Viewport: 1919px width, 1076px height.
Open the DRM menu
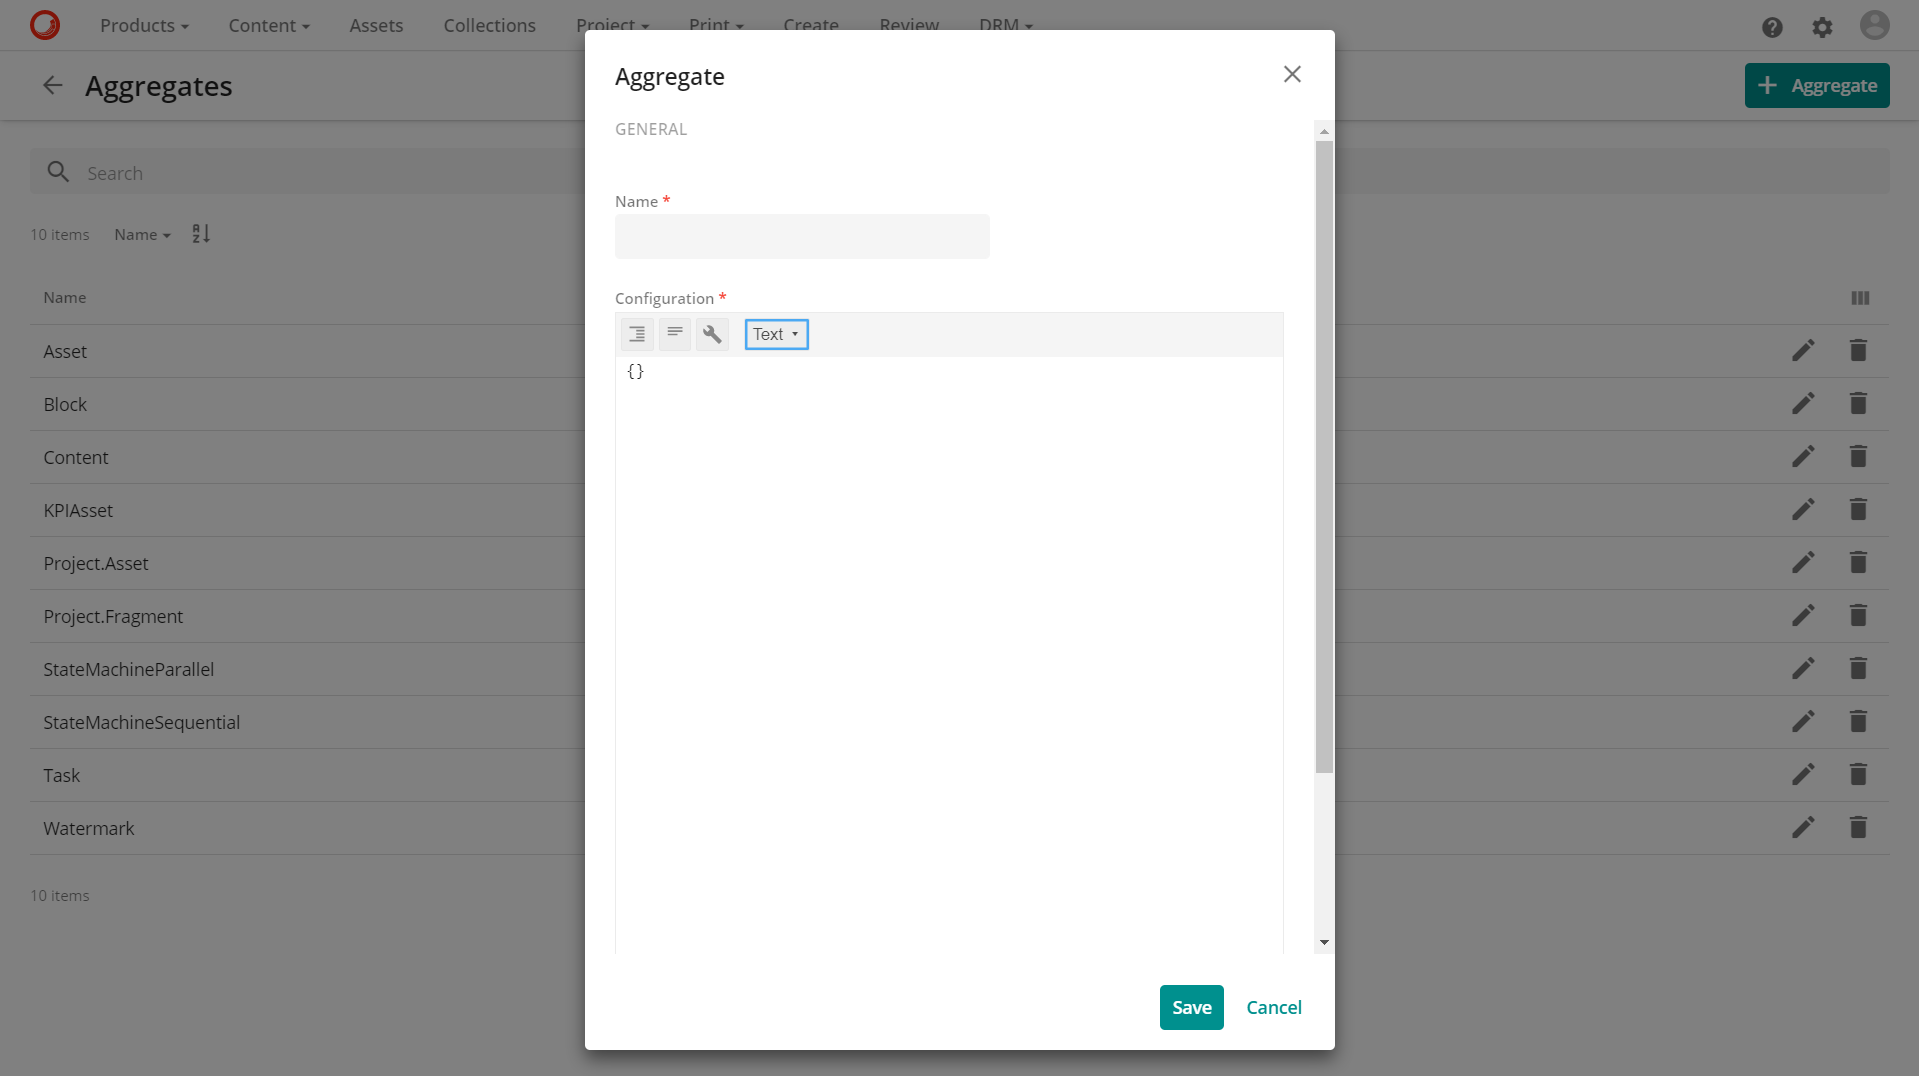[1005, 24]
